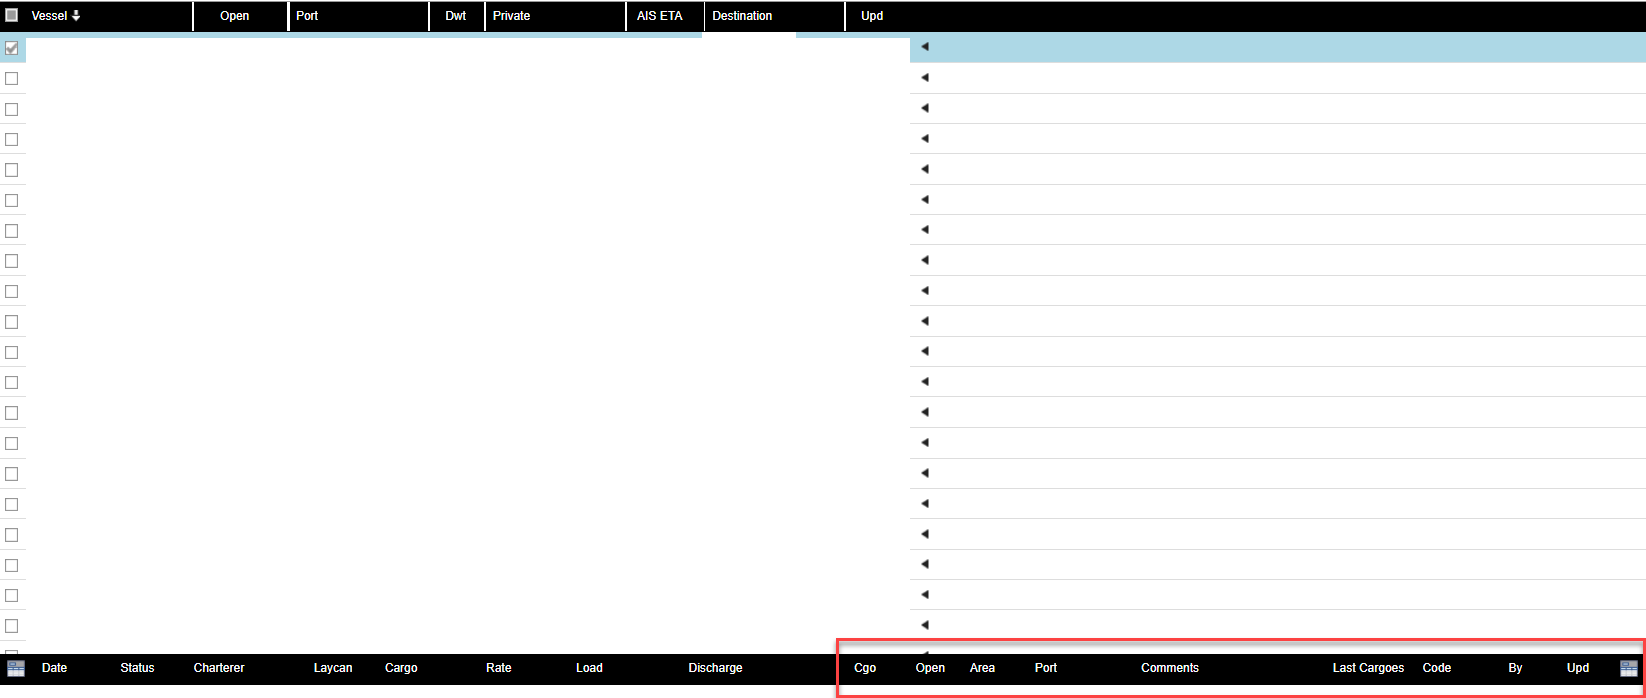Sort by the top Port column header
This screenshot has width=1646, height=698.
click(x=307, y=16)
